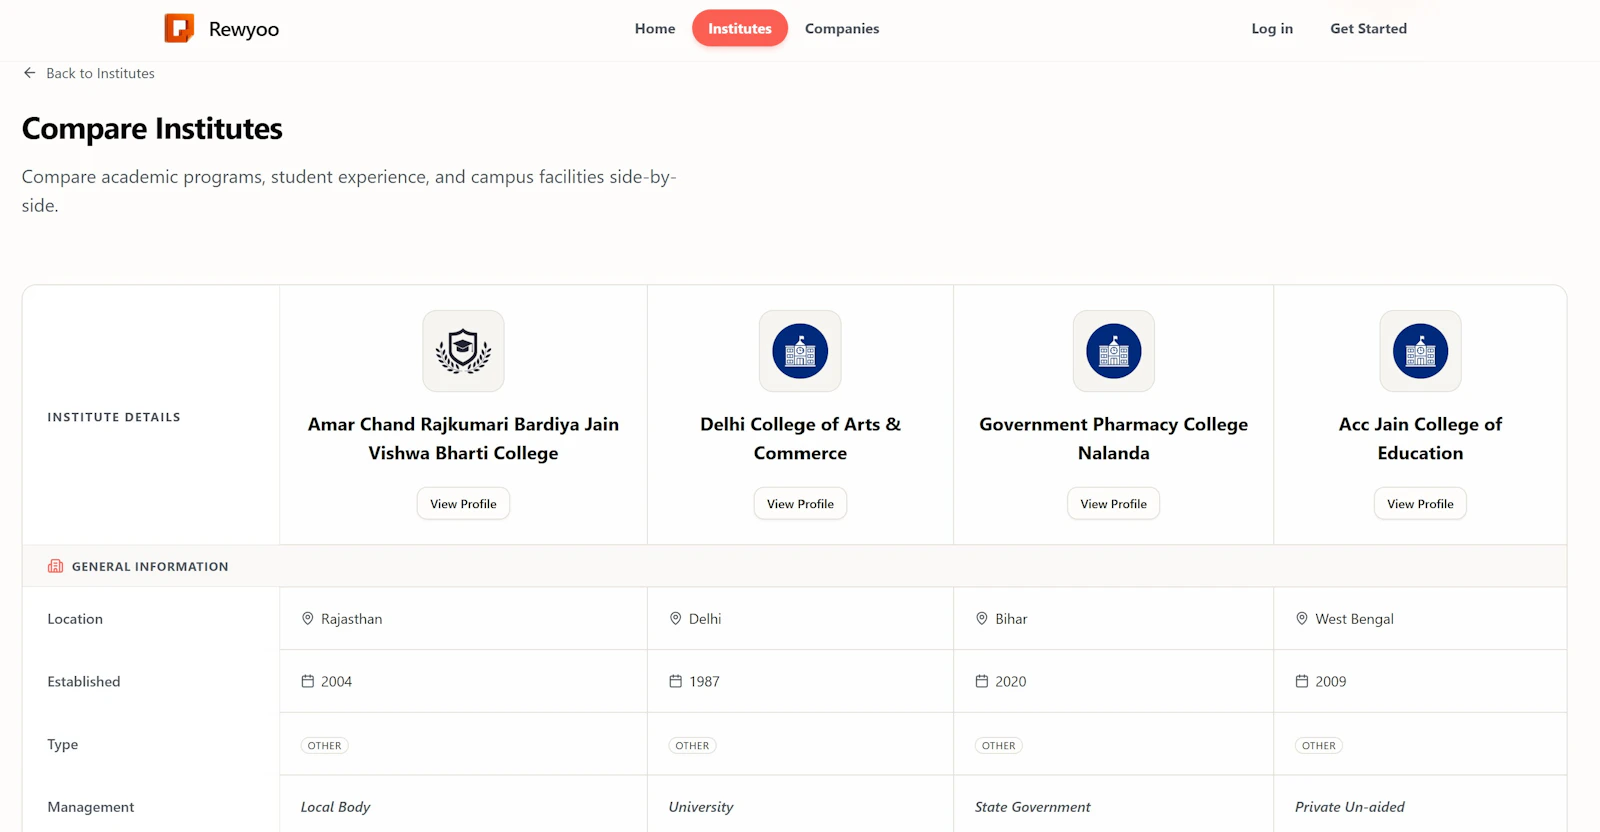Click the INSTITUTE DETAILS label
Viewport: 1600px width, 832px height.
pos(114,417)
